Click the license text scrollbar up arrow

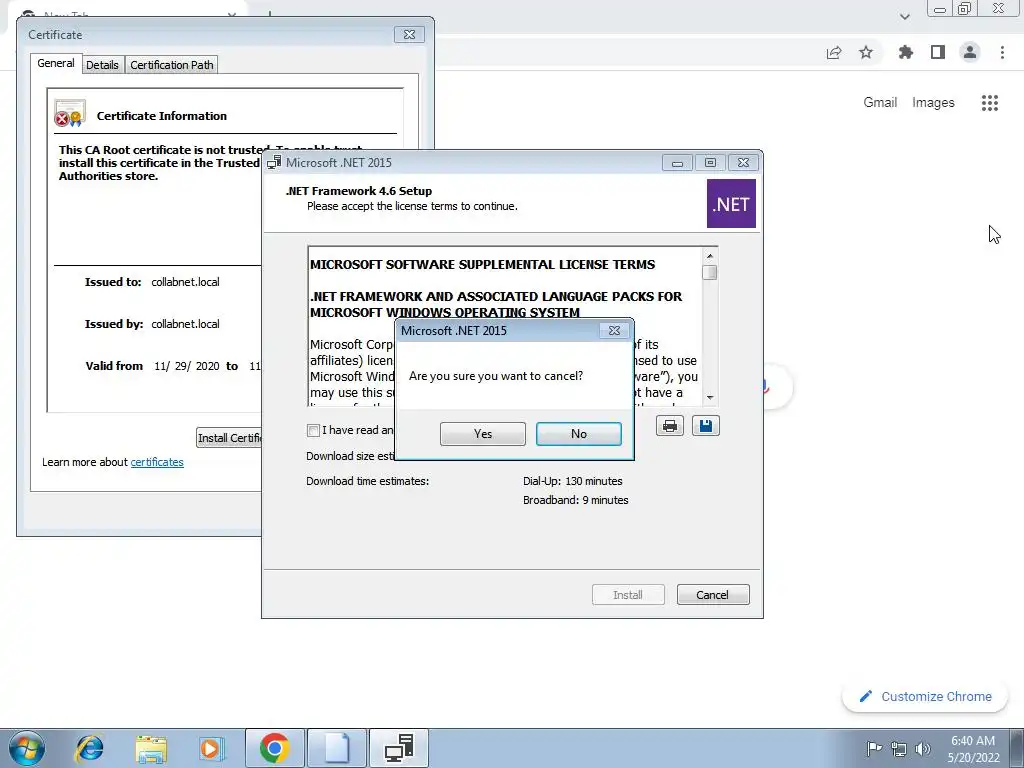coord(710,255)
